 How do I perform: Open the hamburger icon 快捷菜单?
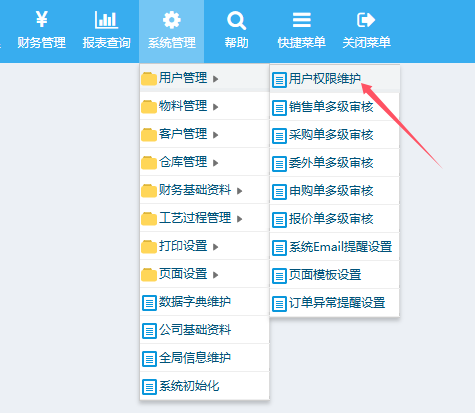[x=302, y=20]
